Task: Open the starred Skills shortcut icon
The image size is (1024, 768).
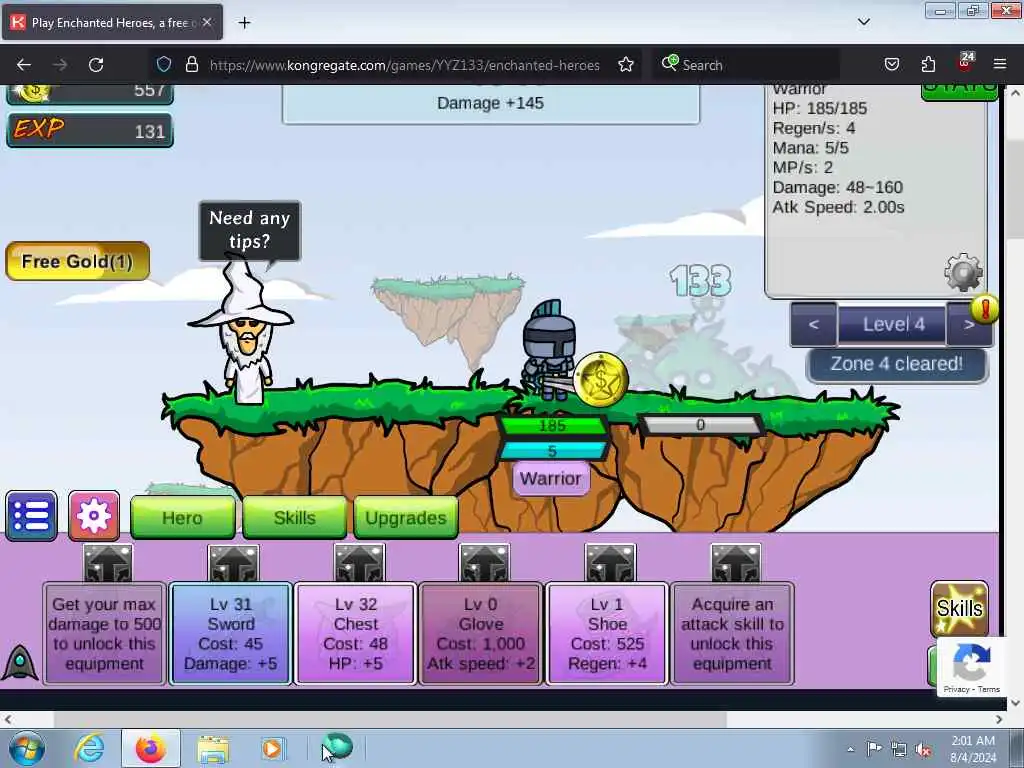Action: click(959, 608)
